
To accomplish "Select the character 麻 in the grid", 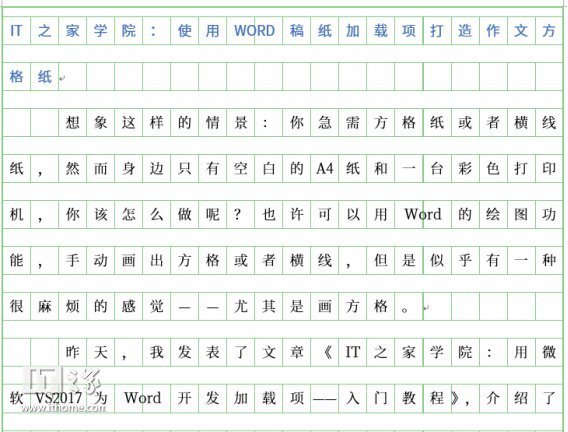I will (45, 306).
